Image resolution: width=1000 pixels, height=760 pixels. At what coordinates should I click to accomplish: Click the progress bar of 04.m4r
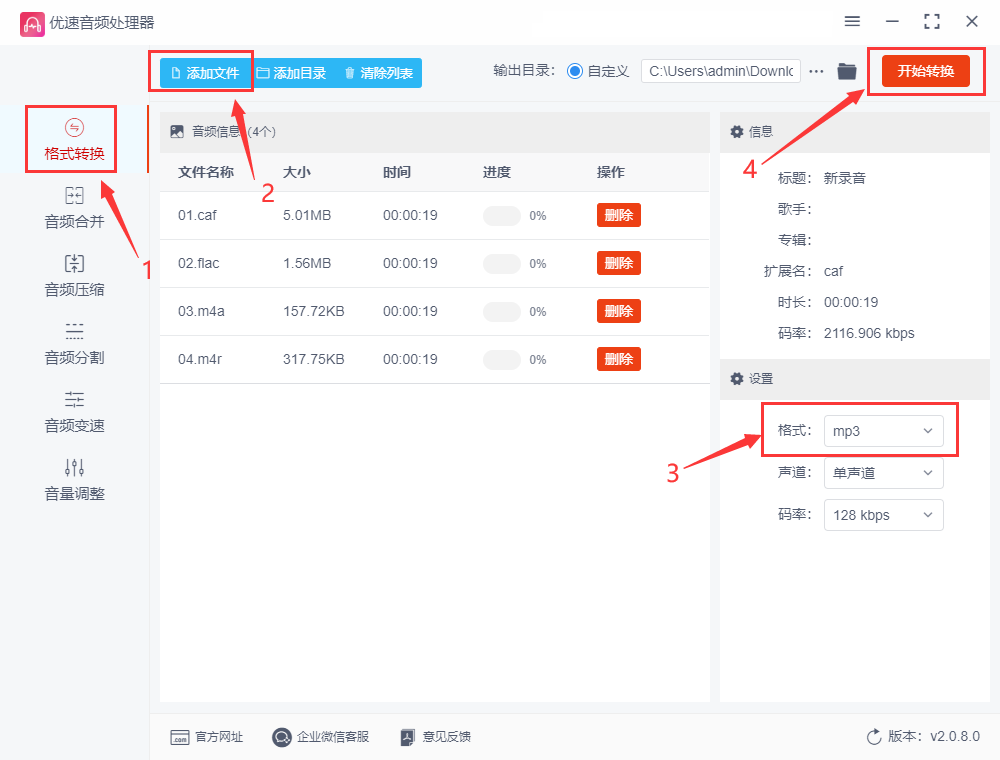tap(502, 360)
